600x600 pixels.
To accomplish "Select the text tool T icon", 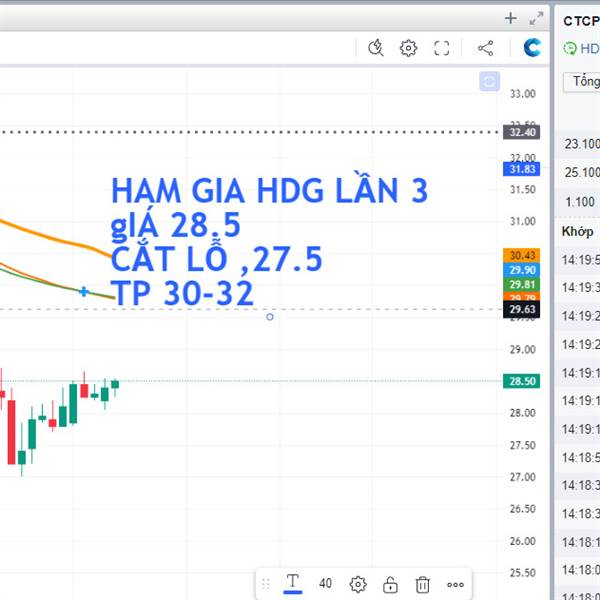I will (x=293, y=584).
